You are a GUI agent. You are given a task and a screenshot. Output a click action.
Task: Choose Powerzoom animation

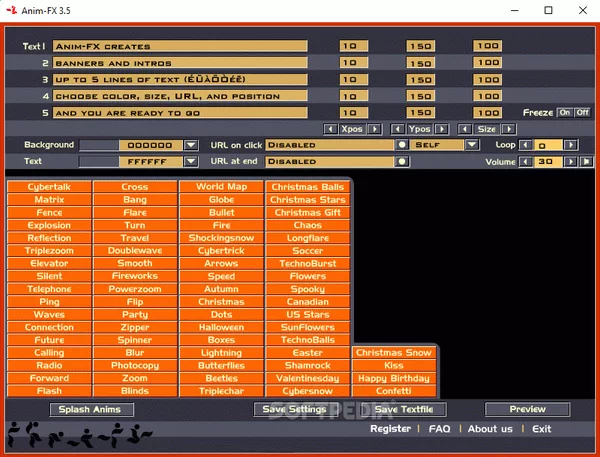pos(135,289)
